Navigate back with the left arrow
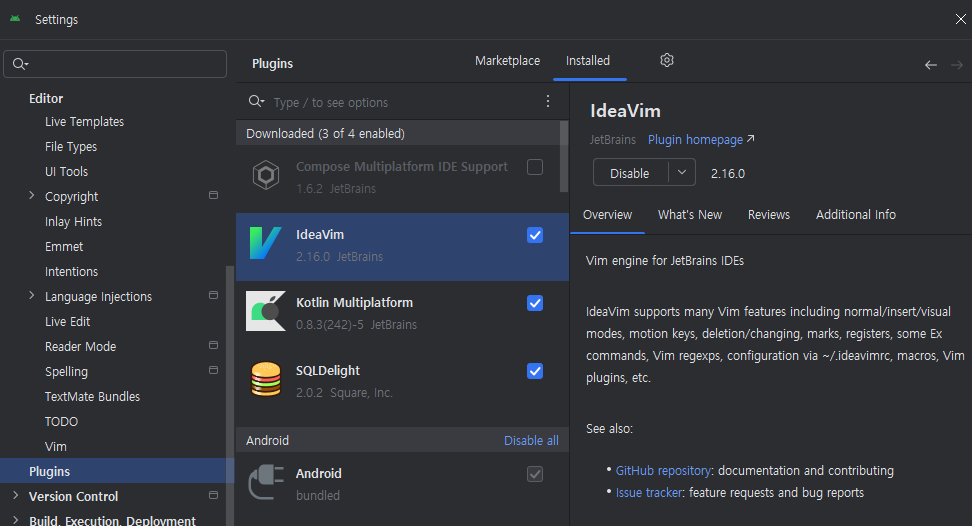Image resolution: width=972 pixels, height=526 pixels. 930,65
